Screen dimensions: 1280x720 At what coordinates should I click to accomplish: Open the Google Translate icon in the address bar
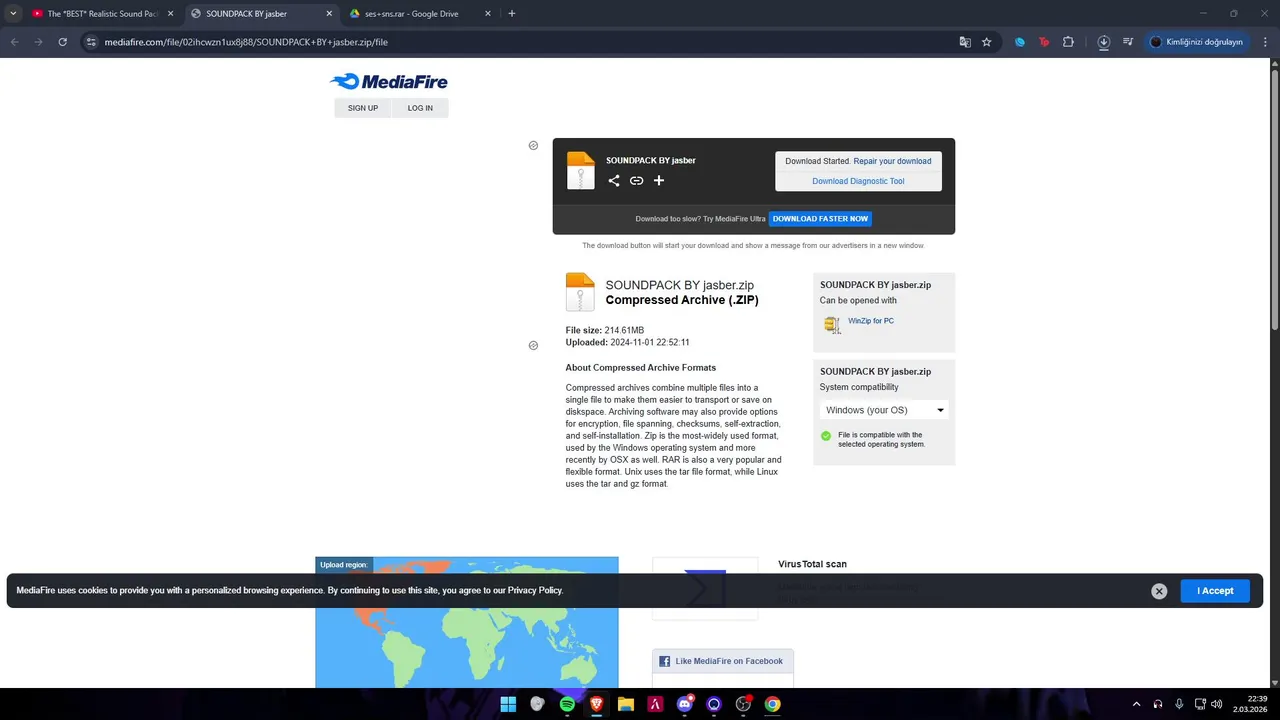[x=965, y=42]
